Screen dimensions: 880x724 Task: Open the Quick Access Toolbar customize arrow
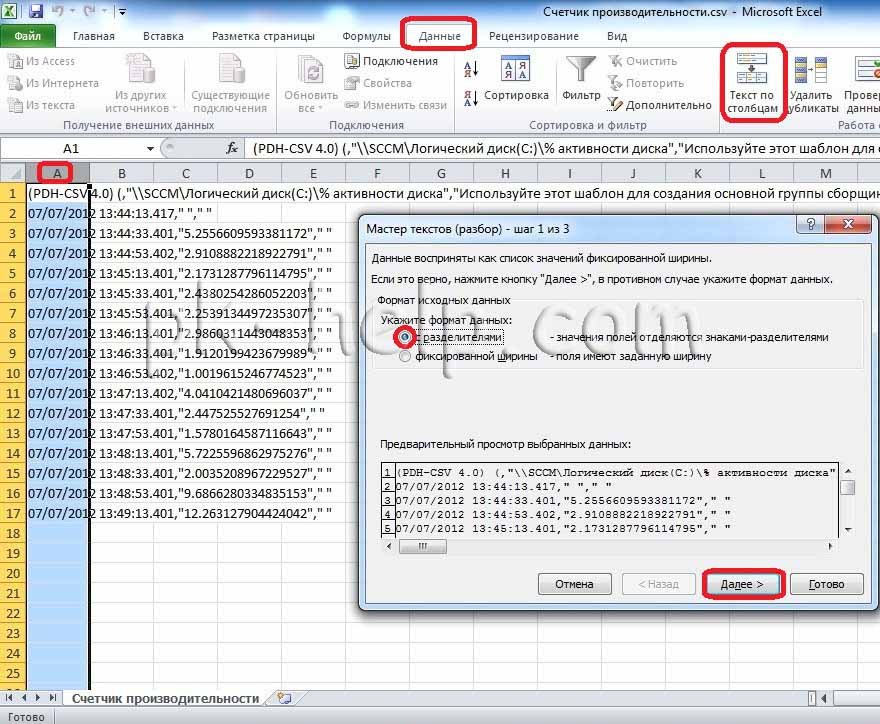tap(122, 11)
